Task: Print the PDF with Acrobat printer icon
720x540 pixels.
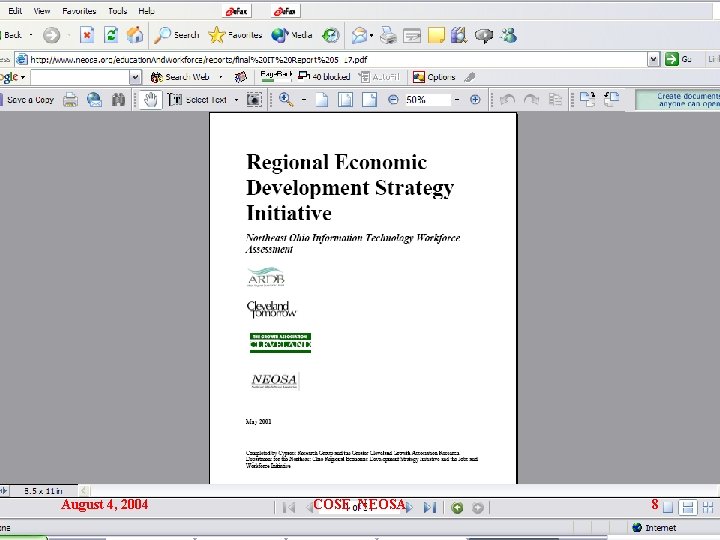Action: point(70,100)
